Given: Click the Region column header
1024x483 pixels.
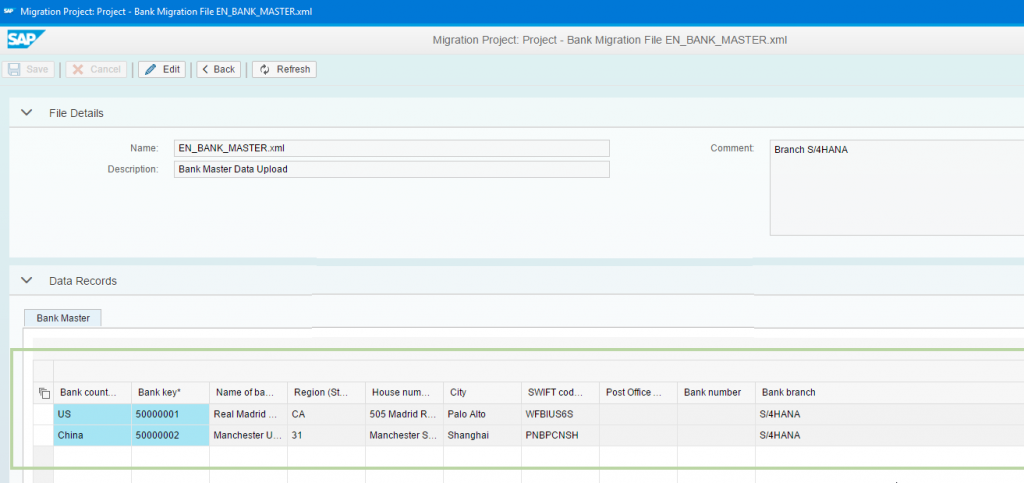Looking at the screenshot, I should pyautogui.click(x=327, y=392).
